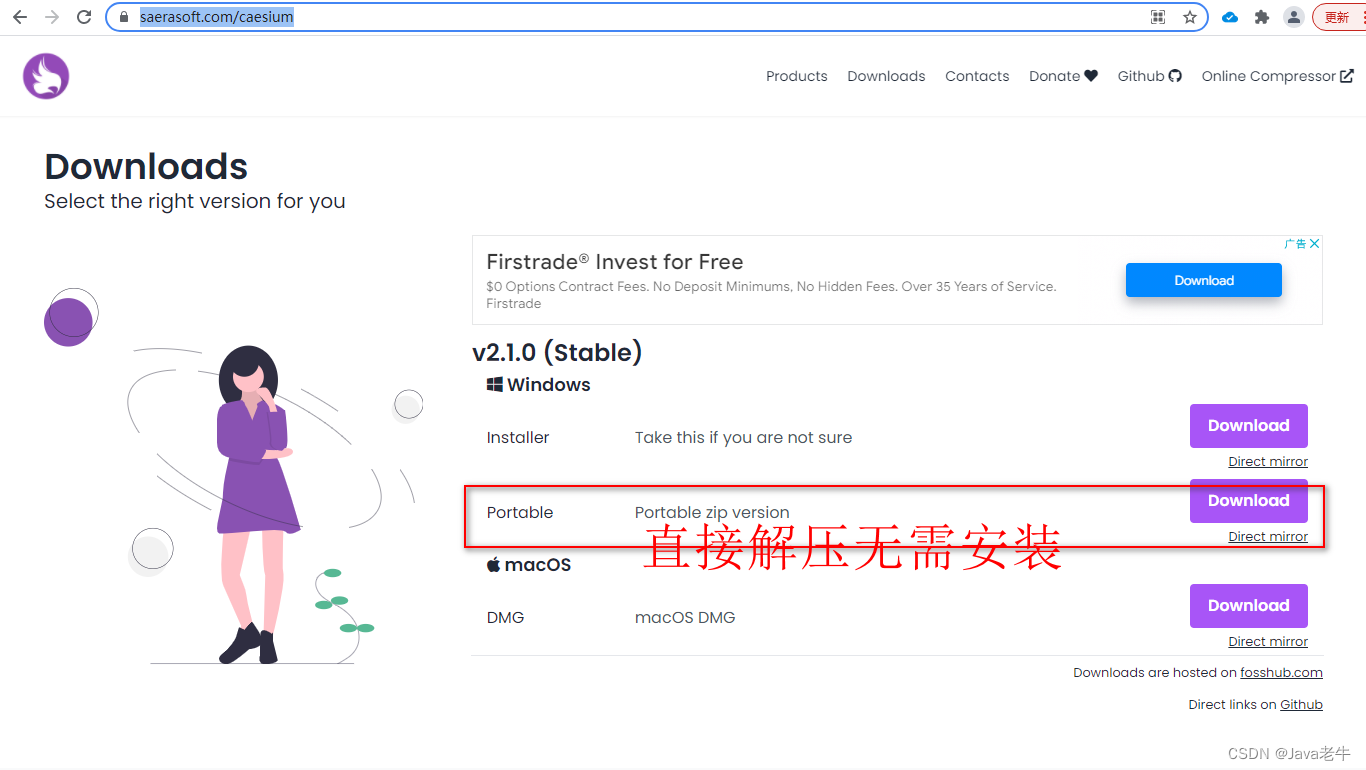Open the extensions puzzle icon
The width and height of the screenshot is (1366, 770).
click(x=1262, y=17)
